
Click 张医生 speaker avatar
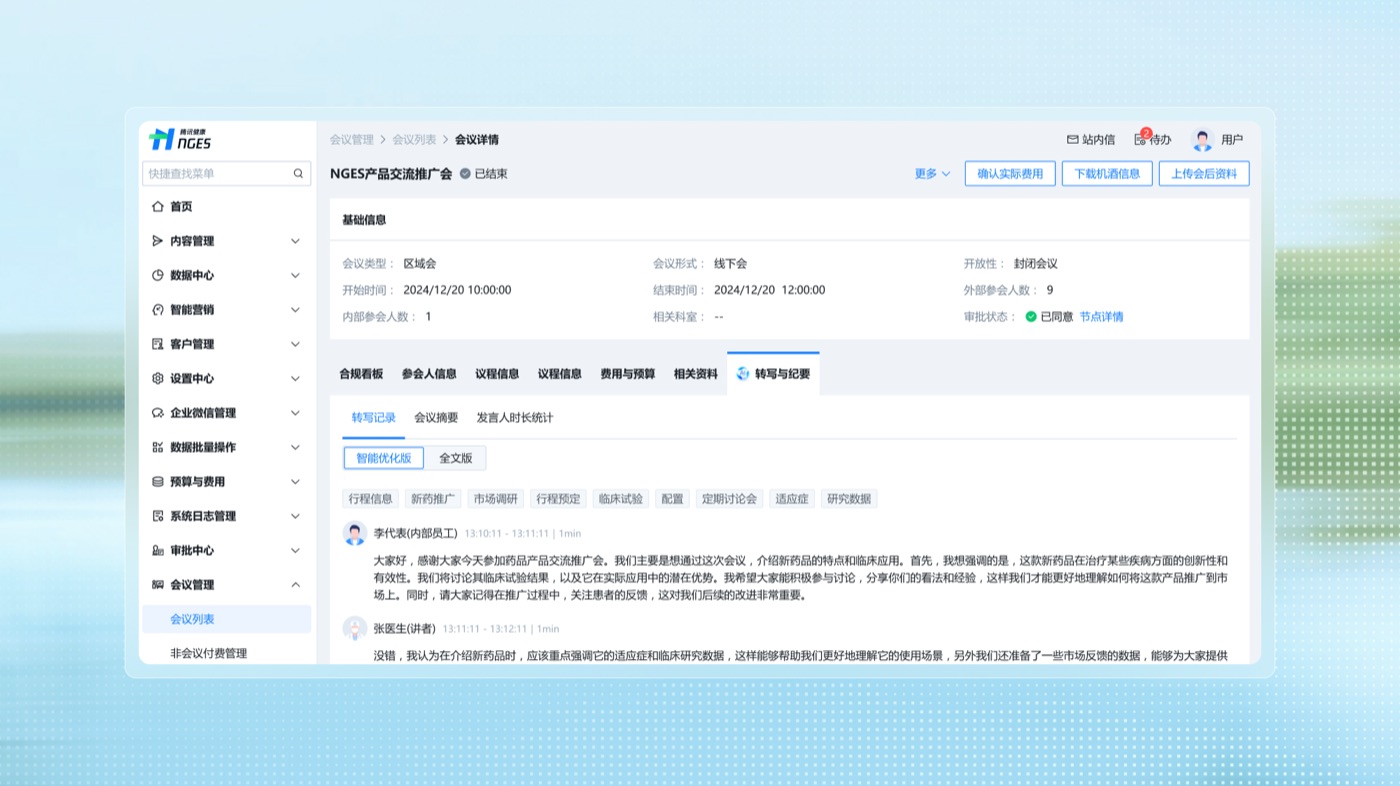pyautogui.click(x=355, y=628)
